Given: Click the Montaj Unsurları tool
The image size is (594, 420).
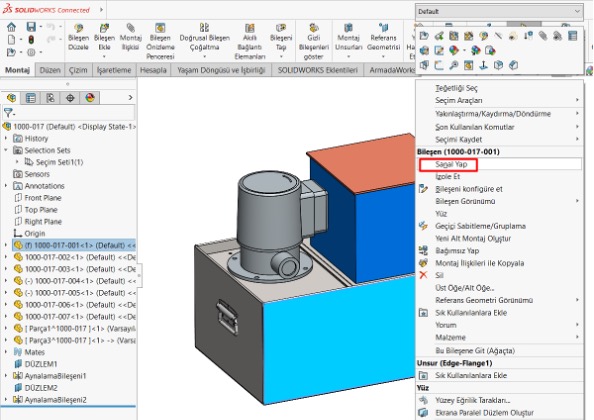Looking at the screenshot, I should (x=348, y=37).
